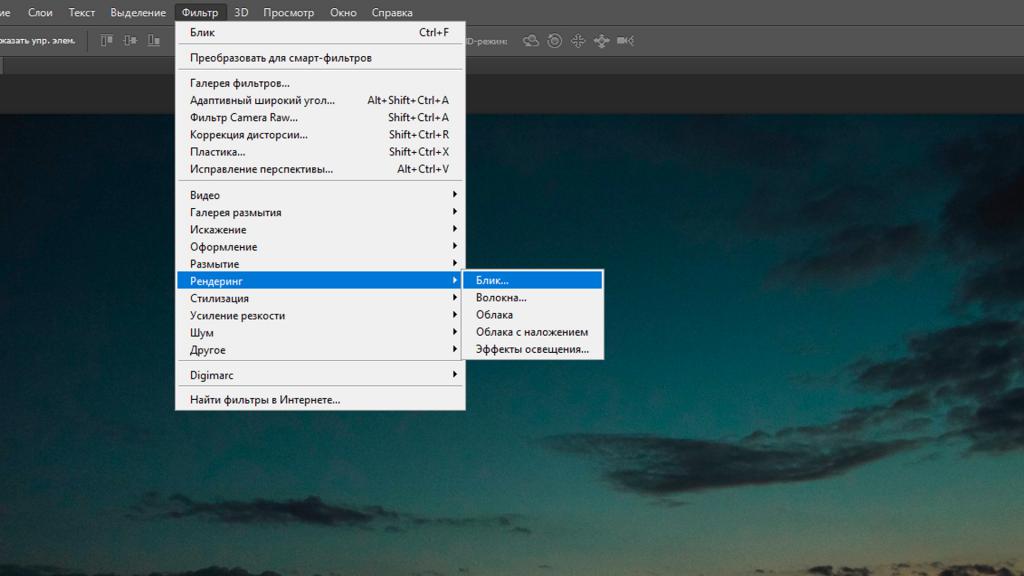This screenshot has width=1024, height=576.
Task: Select the 3D rotate mode icon
Action: [530, 41]
